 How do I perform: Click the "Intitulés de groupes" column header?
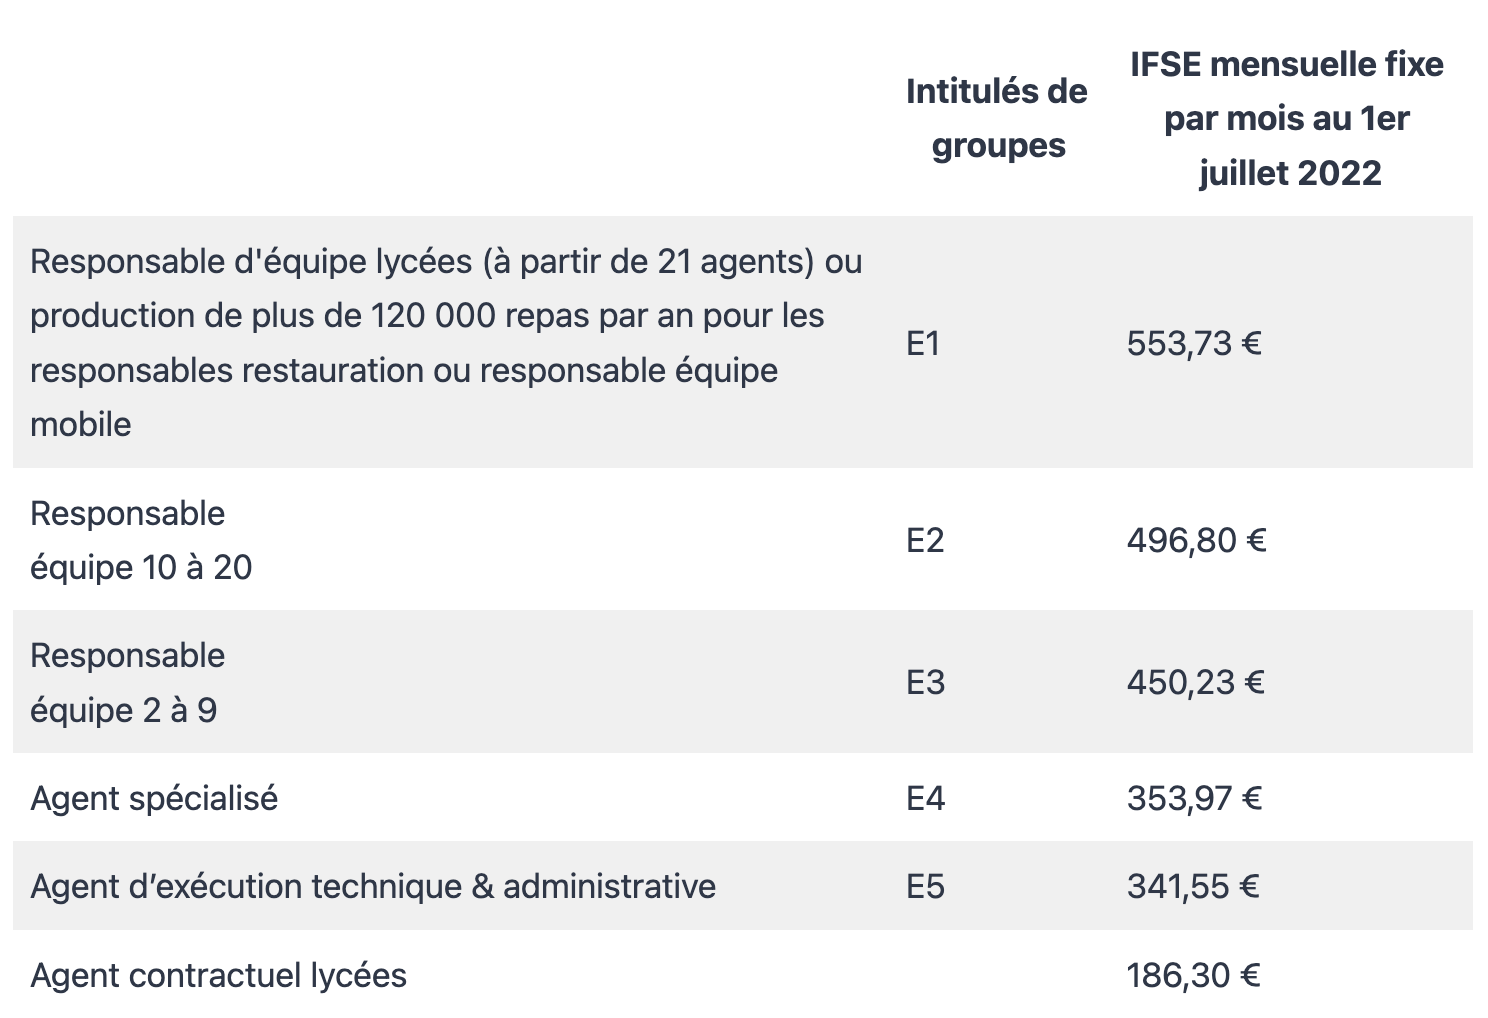pos(996,119)
